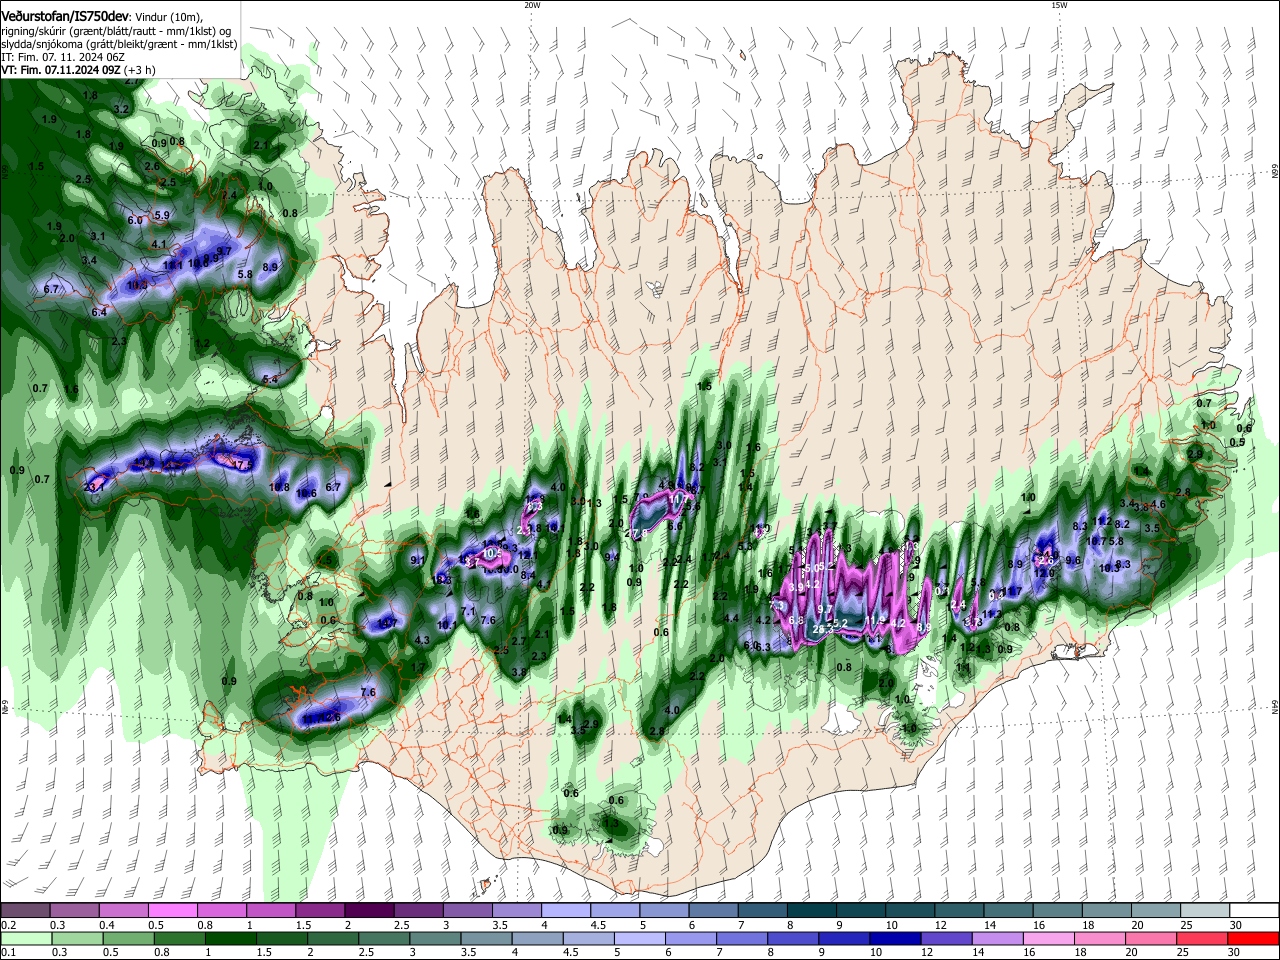Select the '9.6' precipitation value on the map
1280x960 pixels.
pos(1073,561)
